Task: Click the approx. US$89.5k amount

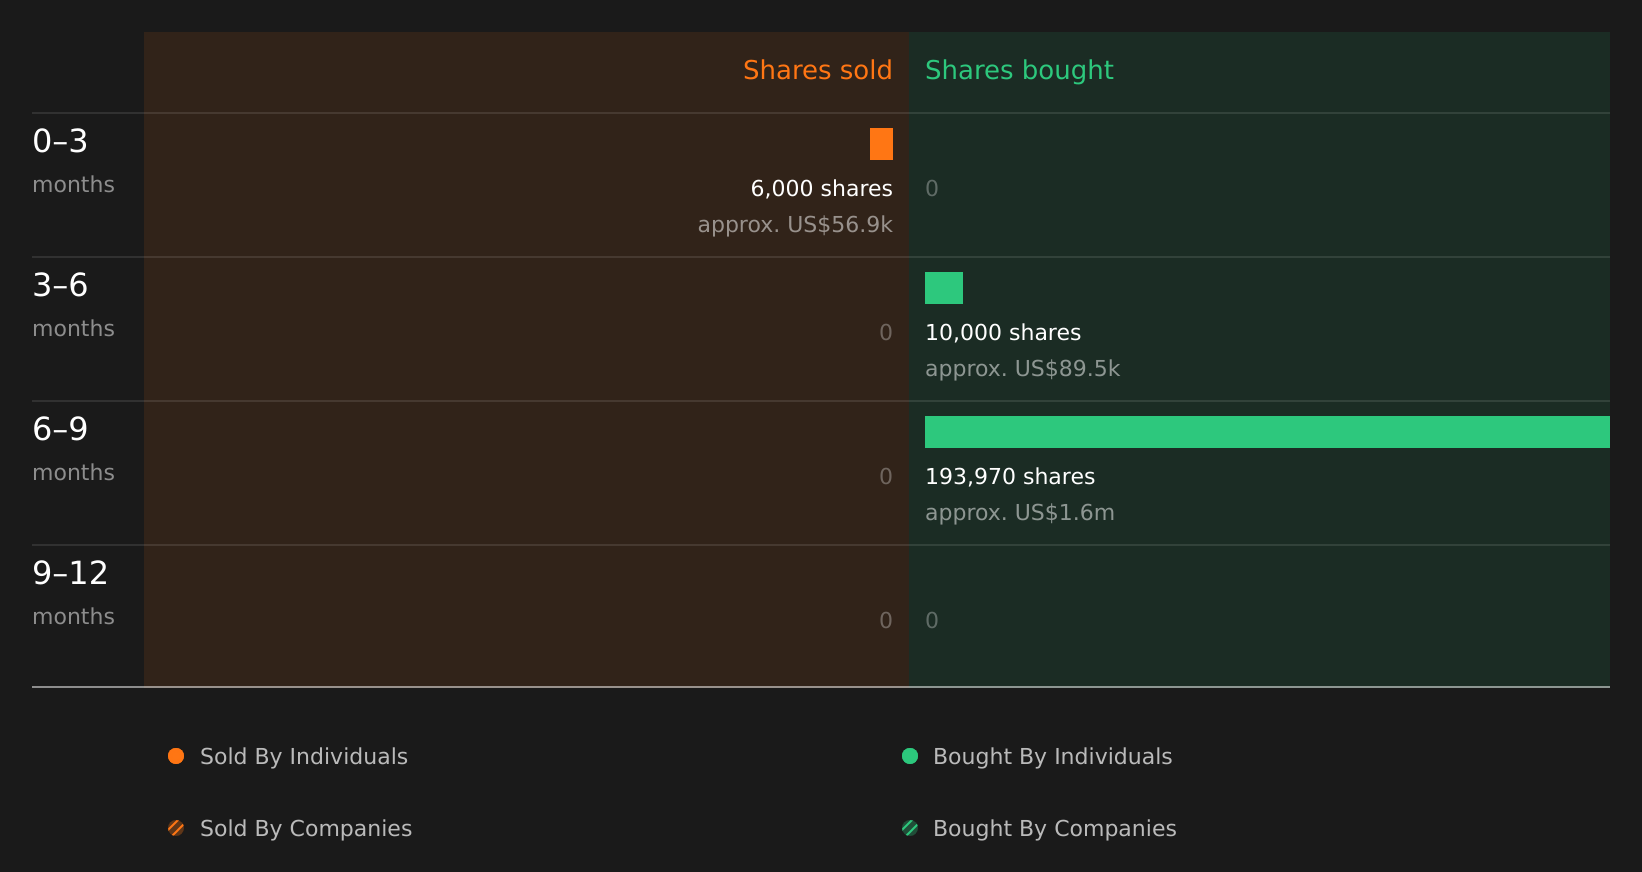Action: [1022, 369]
